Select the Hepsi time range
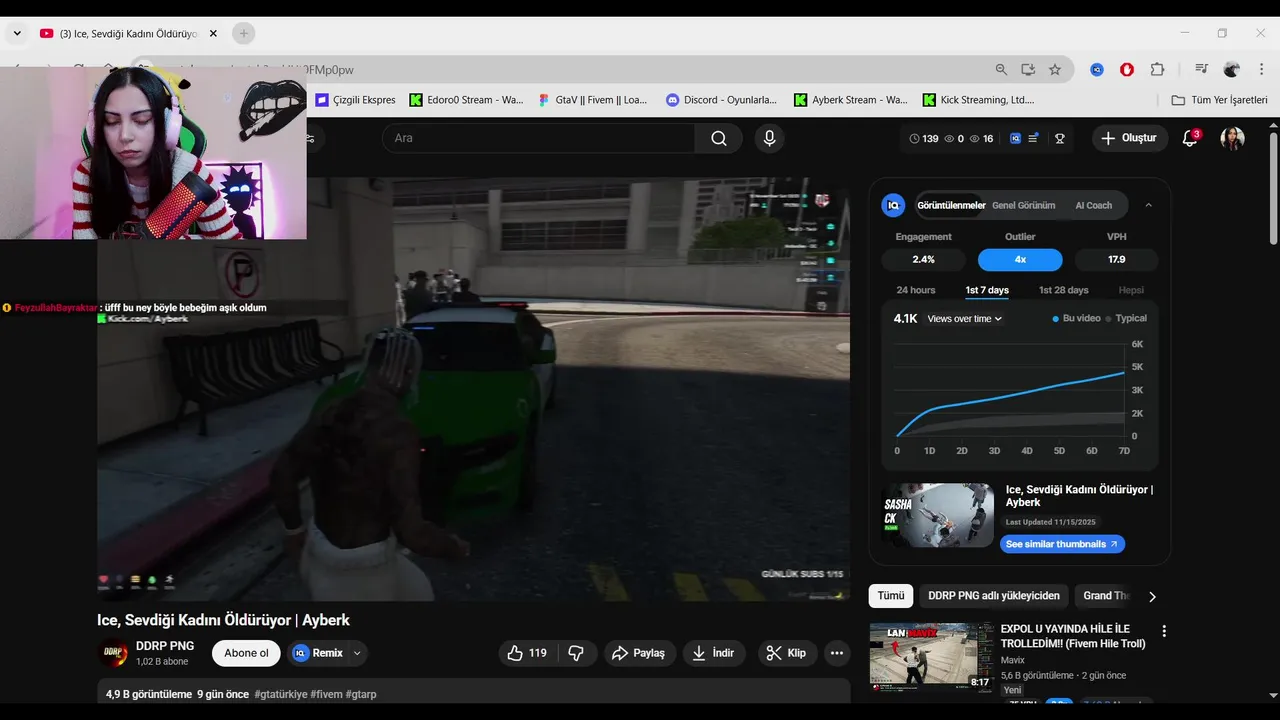This screenshot has height=720, width=1280. (1131, 290)
